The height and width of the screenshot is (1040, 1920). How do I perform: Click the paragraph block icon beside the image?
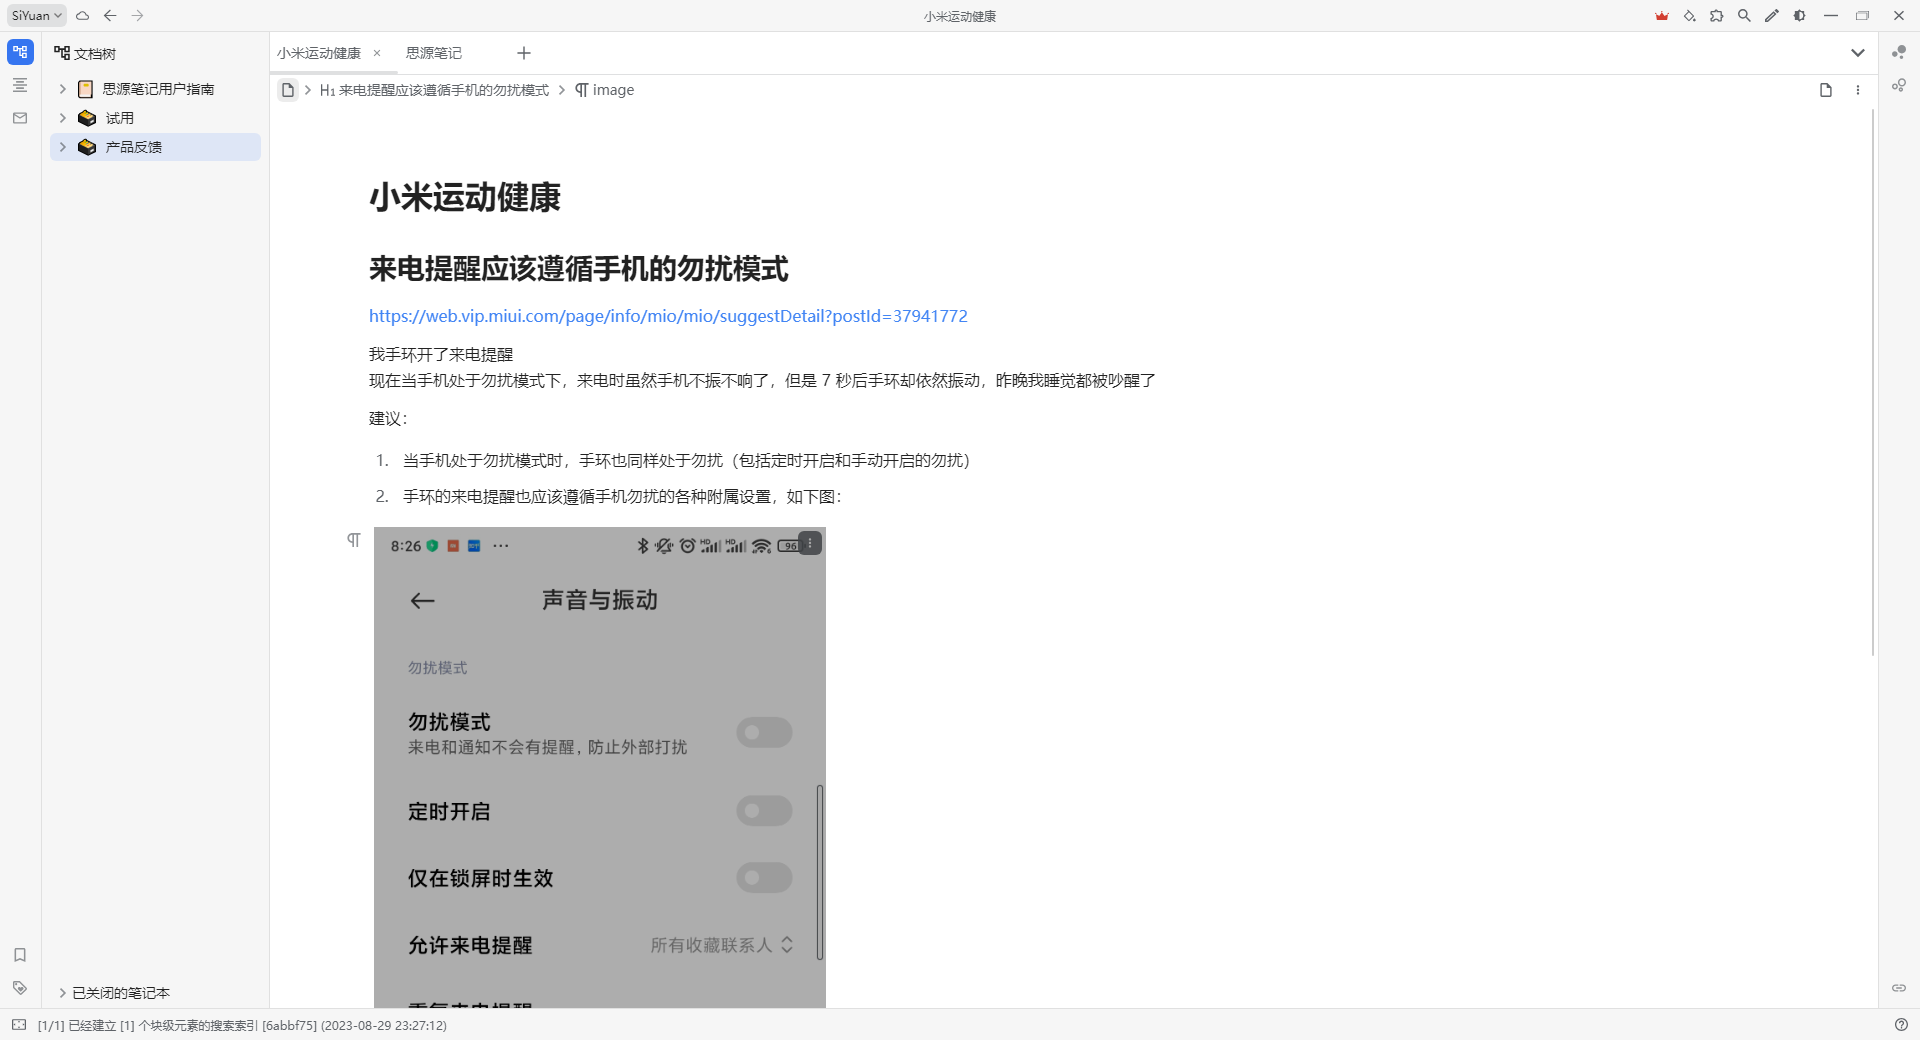tap(354, 540)
